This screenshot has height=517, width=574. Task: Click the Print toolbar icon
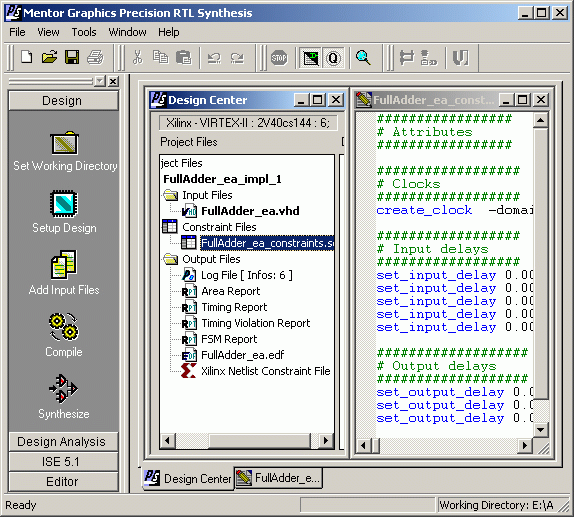[95, 57]
